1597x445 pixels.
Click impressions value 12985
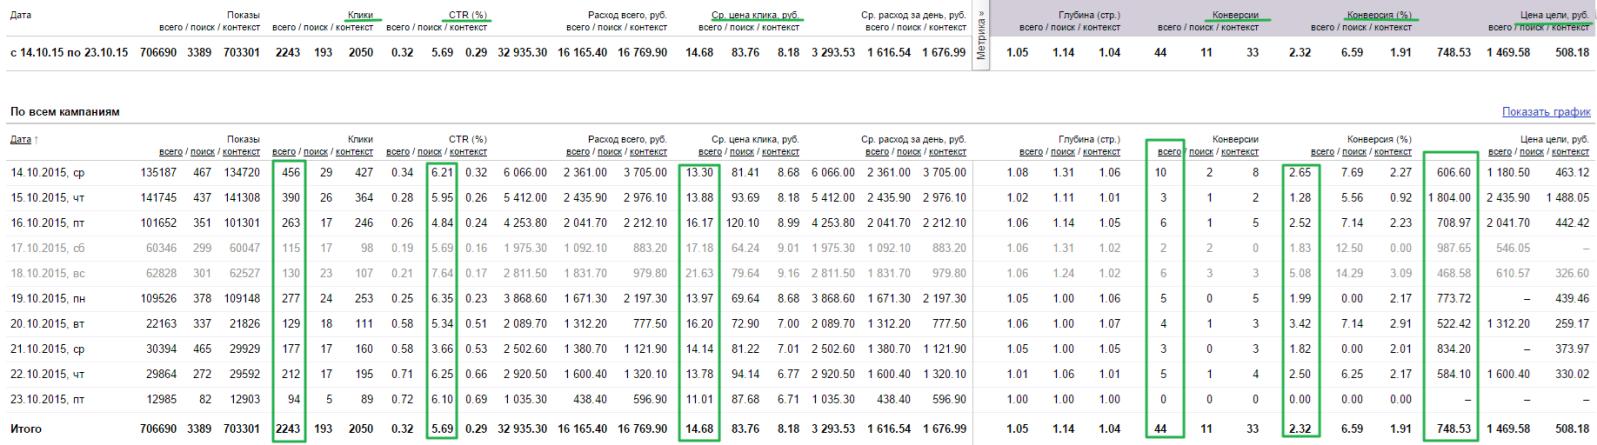click(162, 399)
